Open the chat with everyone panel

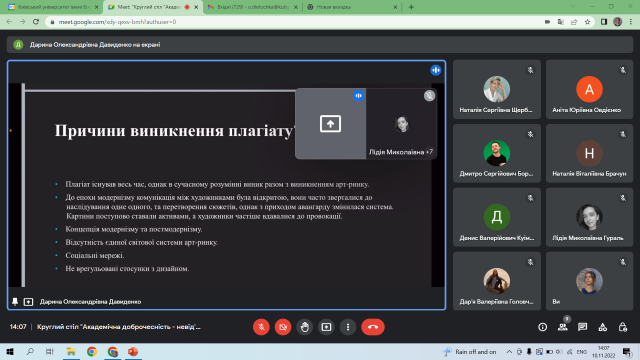tap(582, 327)
